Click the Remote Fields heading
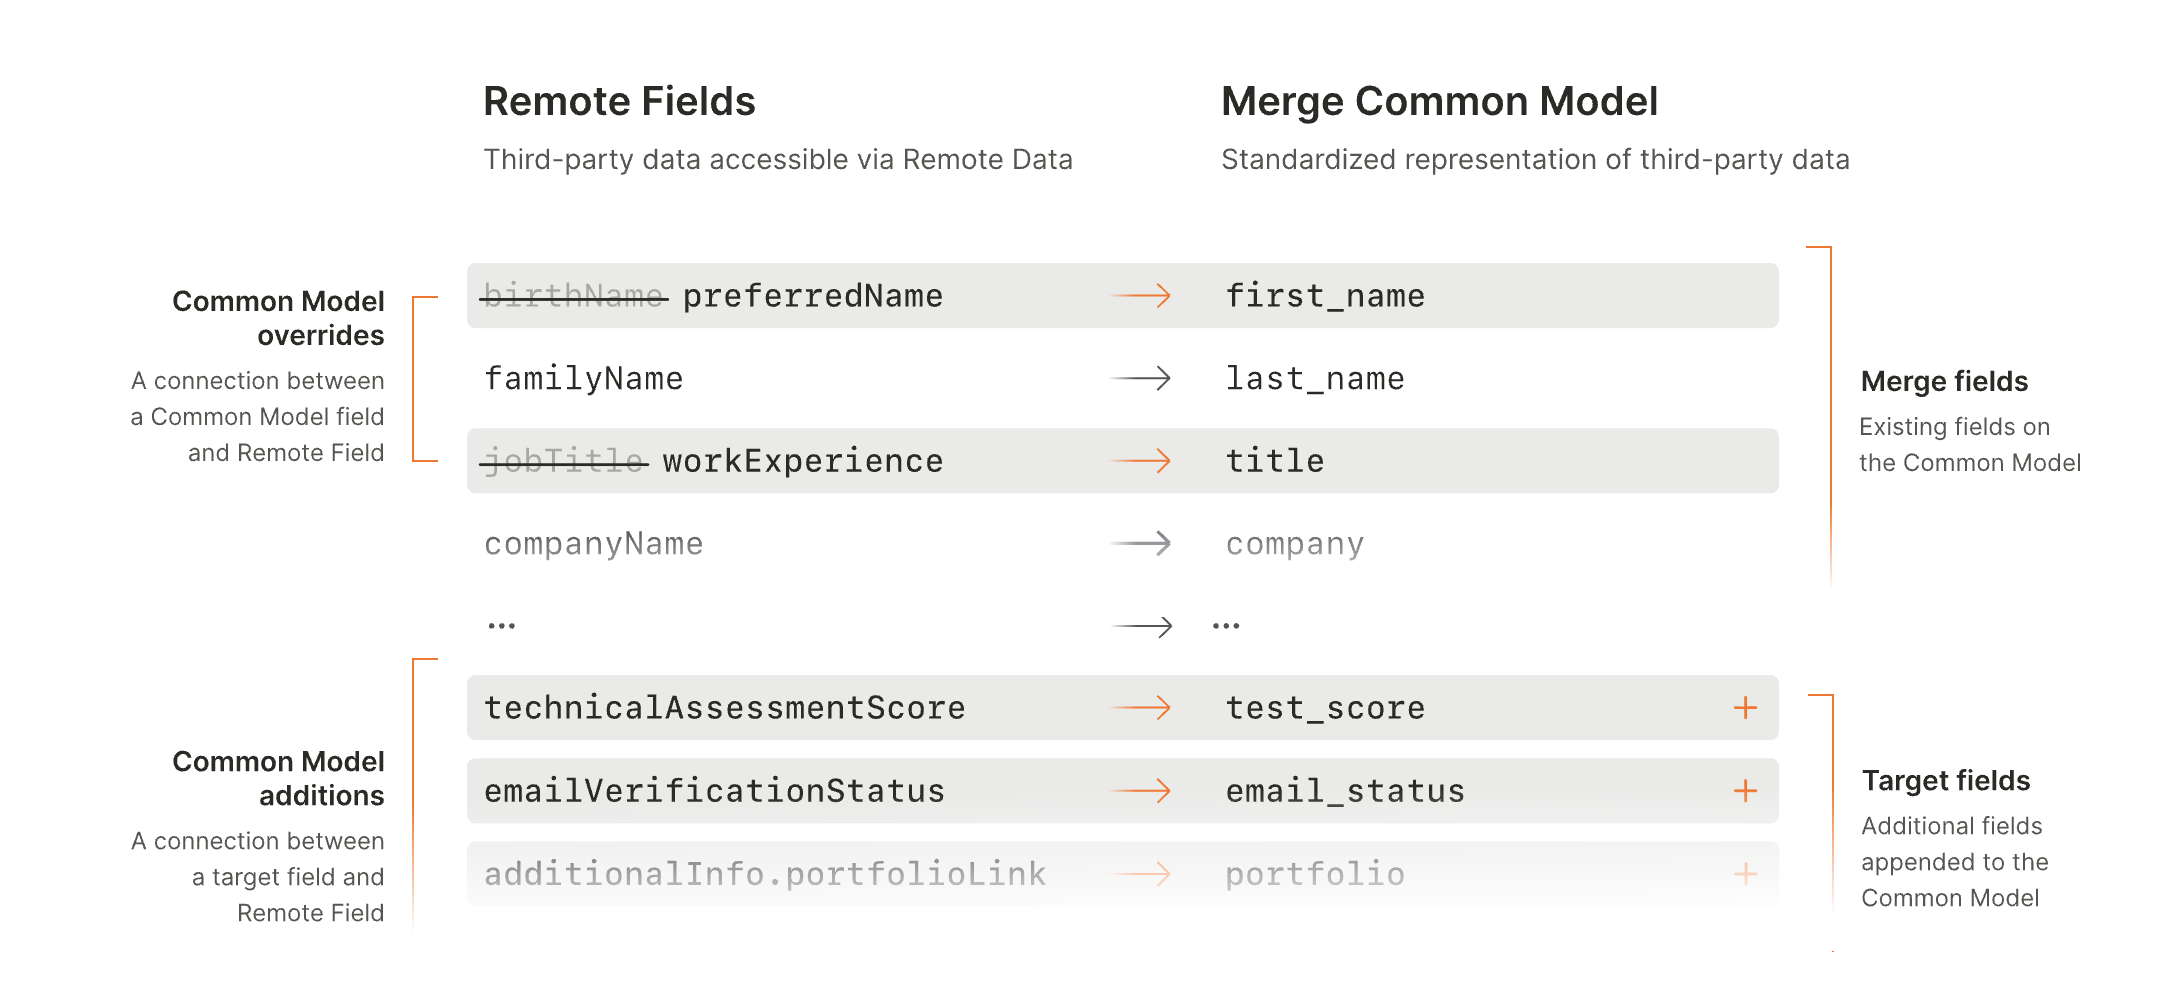This screenshot has width=2178, height=1006. click(619, 102)
